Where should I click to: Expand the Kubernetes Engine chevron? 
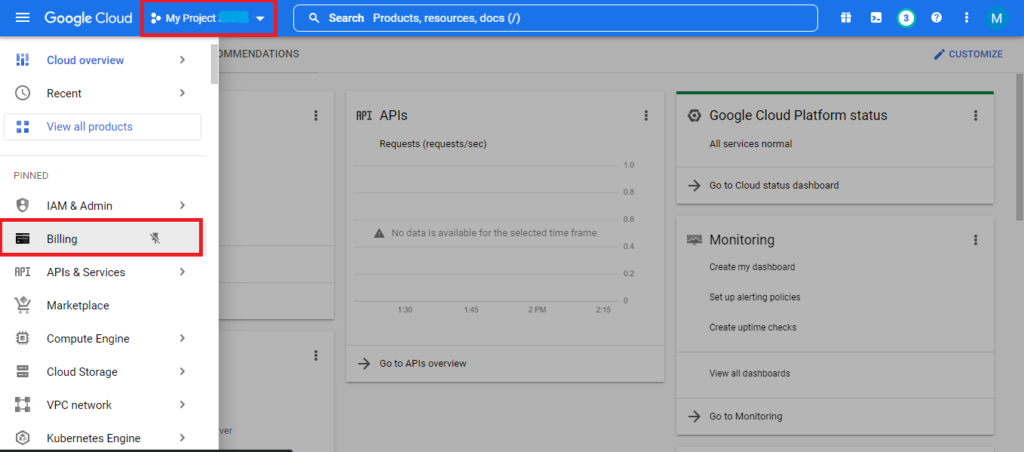point(182,438)
